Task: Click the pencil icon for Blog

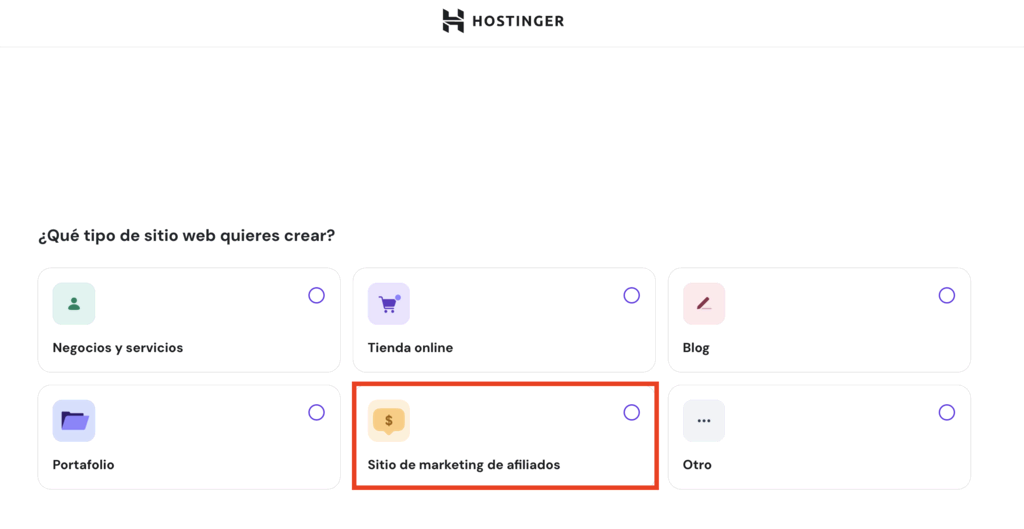Action: click(704, 304)
